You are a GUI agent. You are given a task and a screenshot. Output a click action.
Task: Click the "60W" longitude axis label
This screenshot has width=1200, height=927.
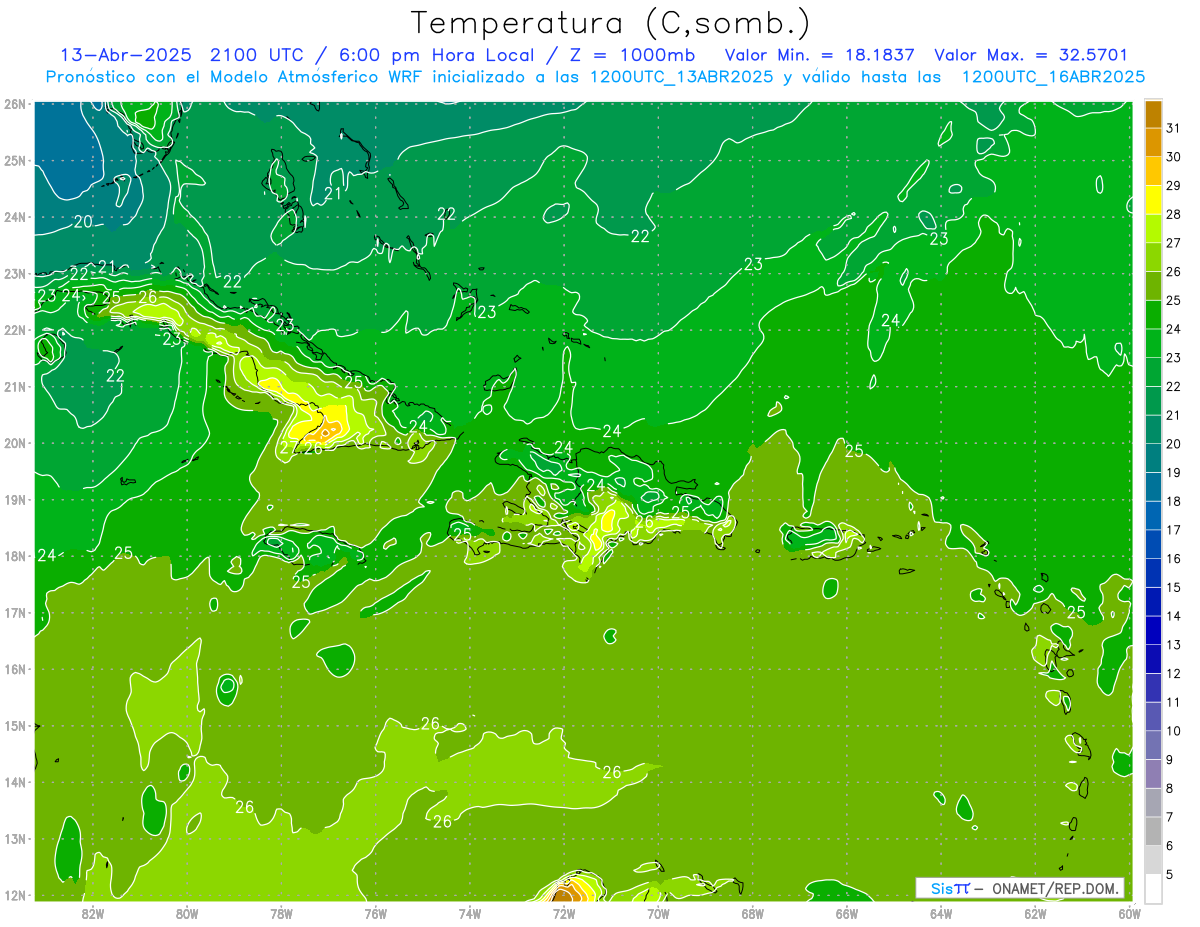pyautogui.click(x=1129, y=913)
